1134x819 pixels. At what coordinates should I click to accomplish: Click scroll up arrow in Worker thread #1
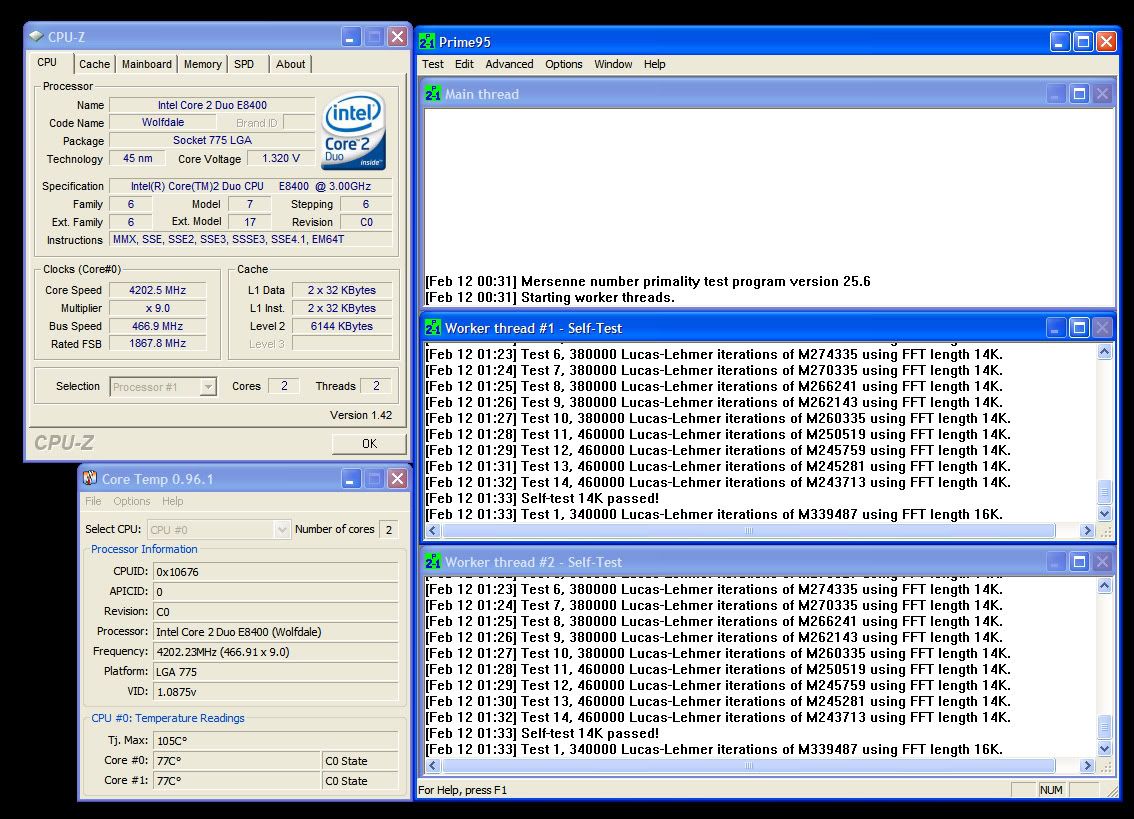[1104, 352]
